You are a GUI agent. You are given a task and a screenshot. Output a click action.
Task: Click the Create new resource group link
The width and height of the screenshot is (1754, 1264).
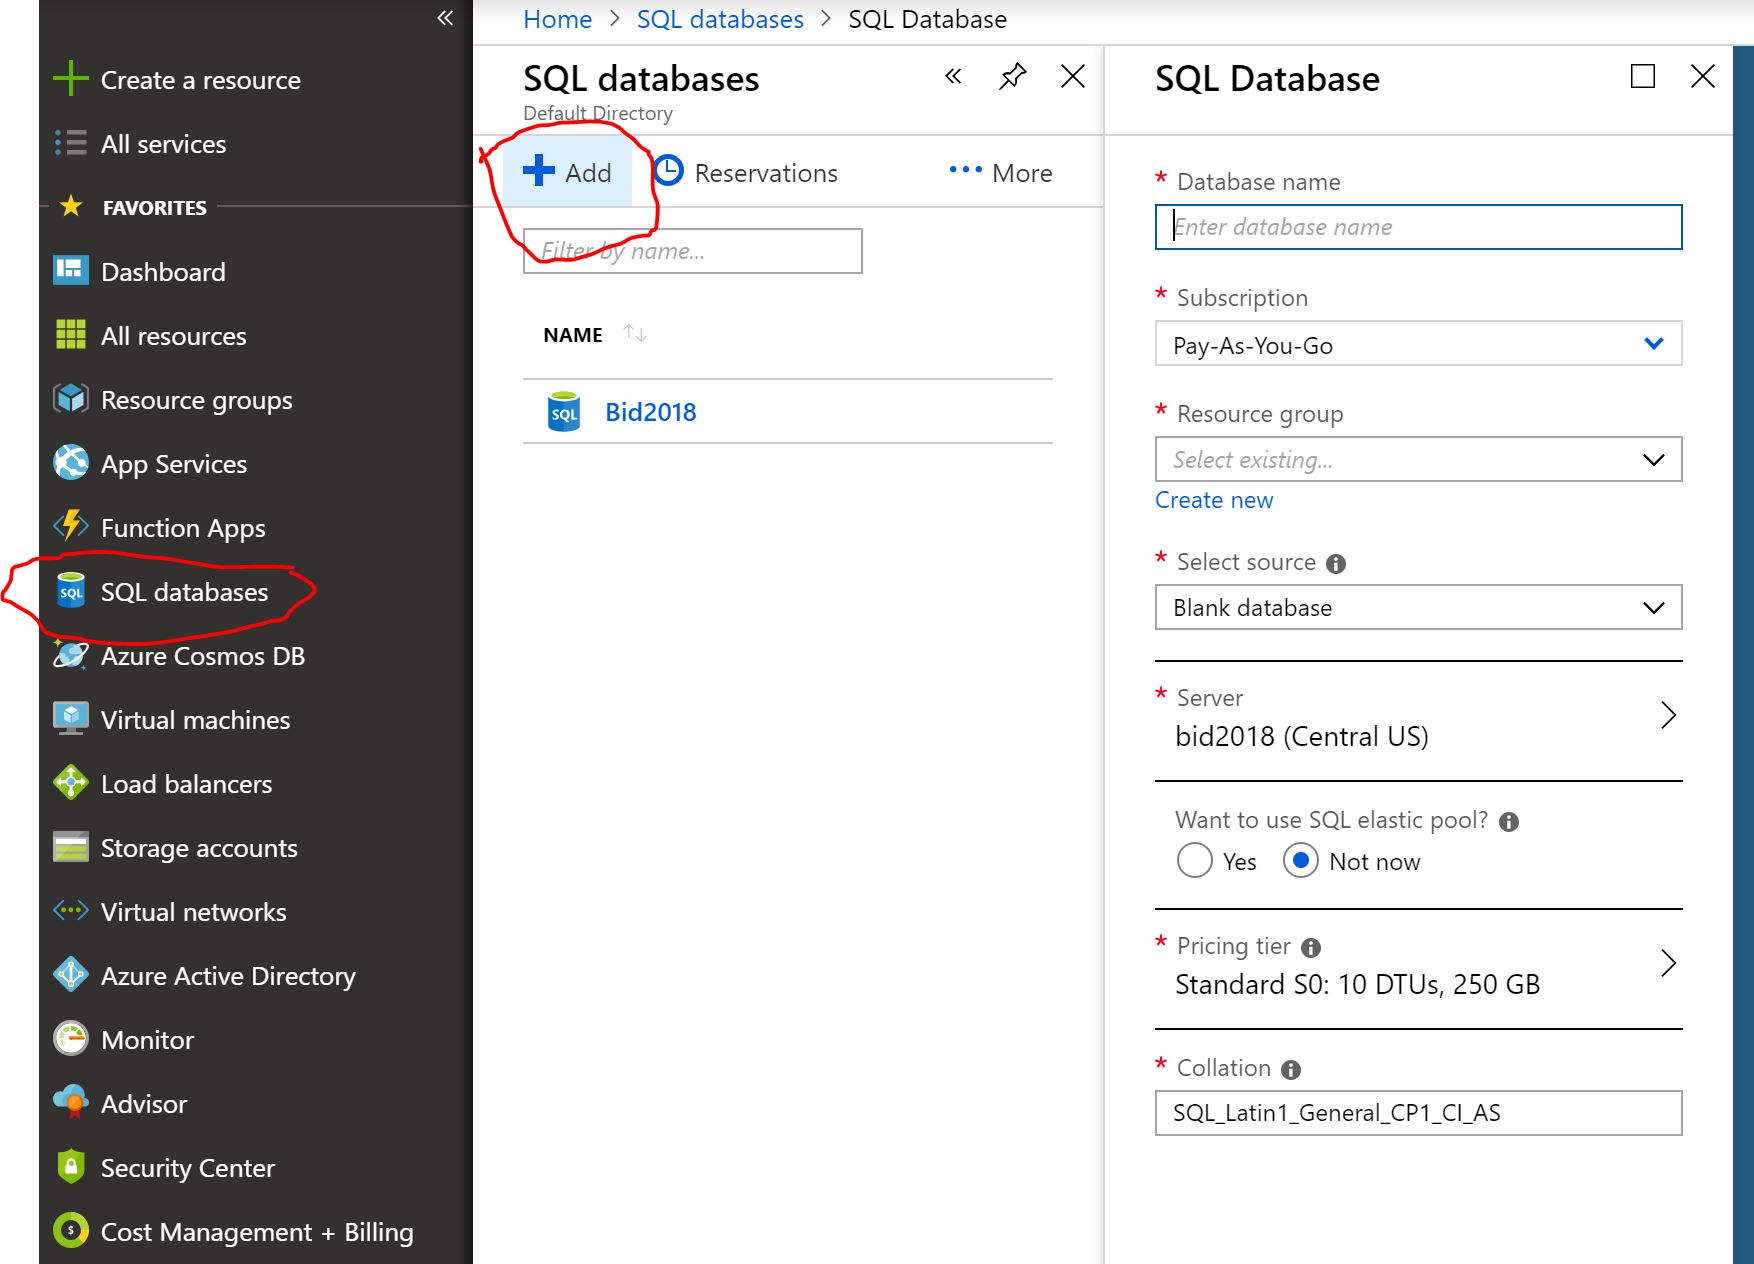(1214, 500)
